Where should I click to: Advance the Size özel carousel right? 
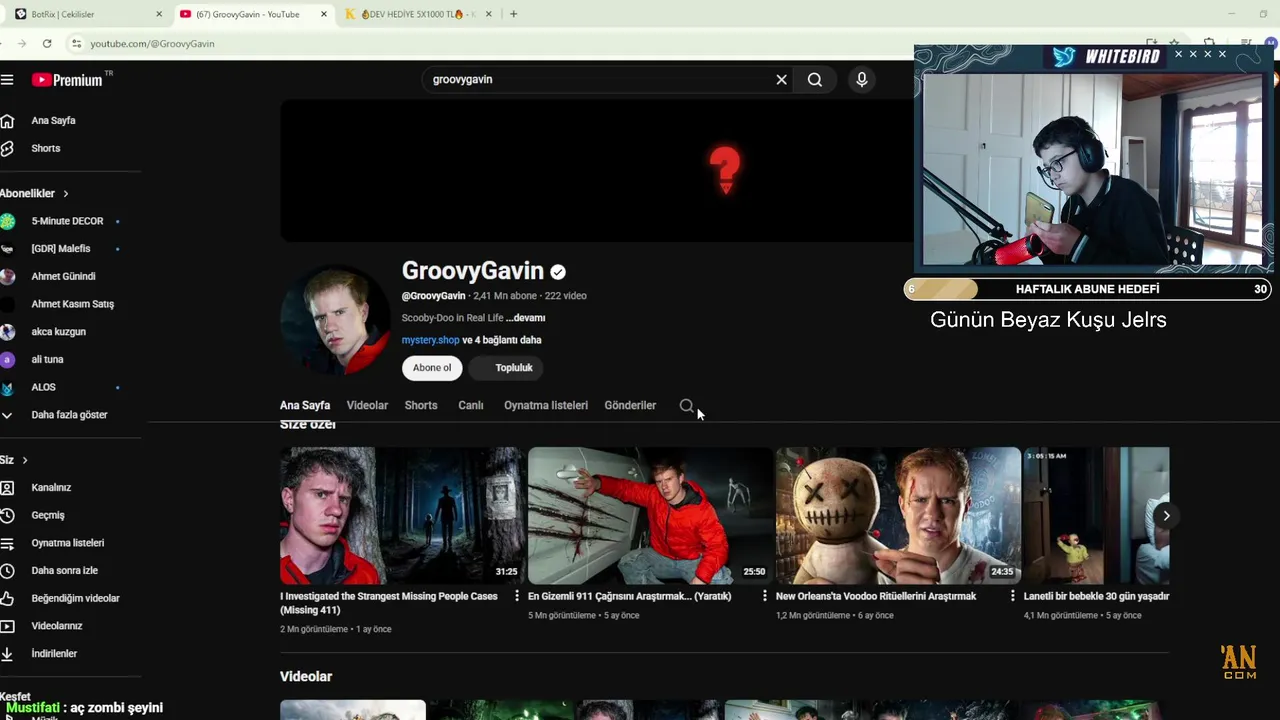pos(1166,516)
